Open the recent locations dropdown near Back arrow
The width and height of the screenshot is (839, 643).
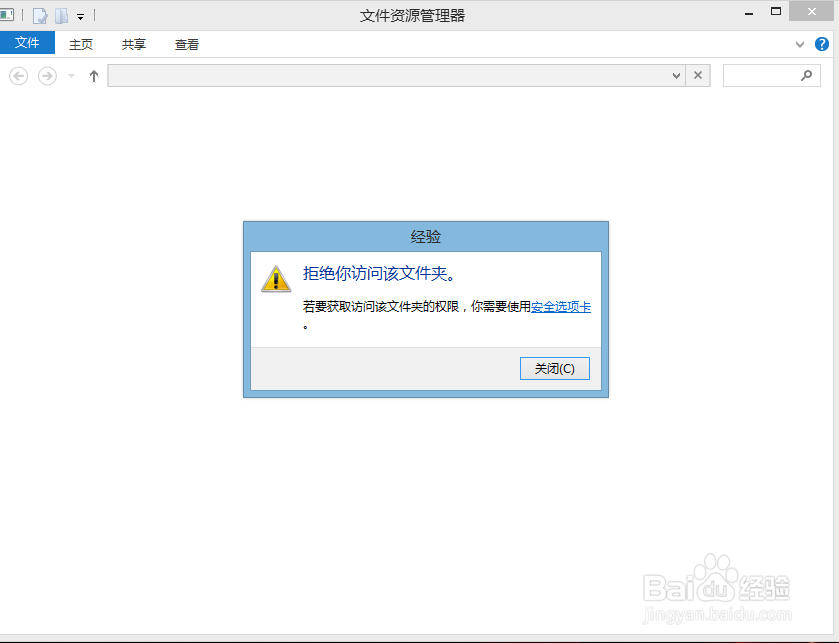click(69, 75)
